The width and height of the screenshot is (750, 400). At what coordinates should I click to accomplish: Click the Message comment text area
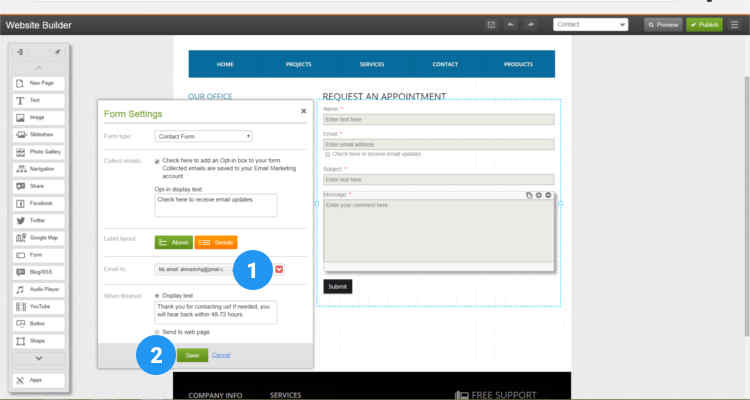click(x=439, y=231)
